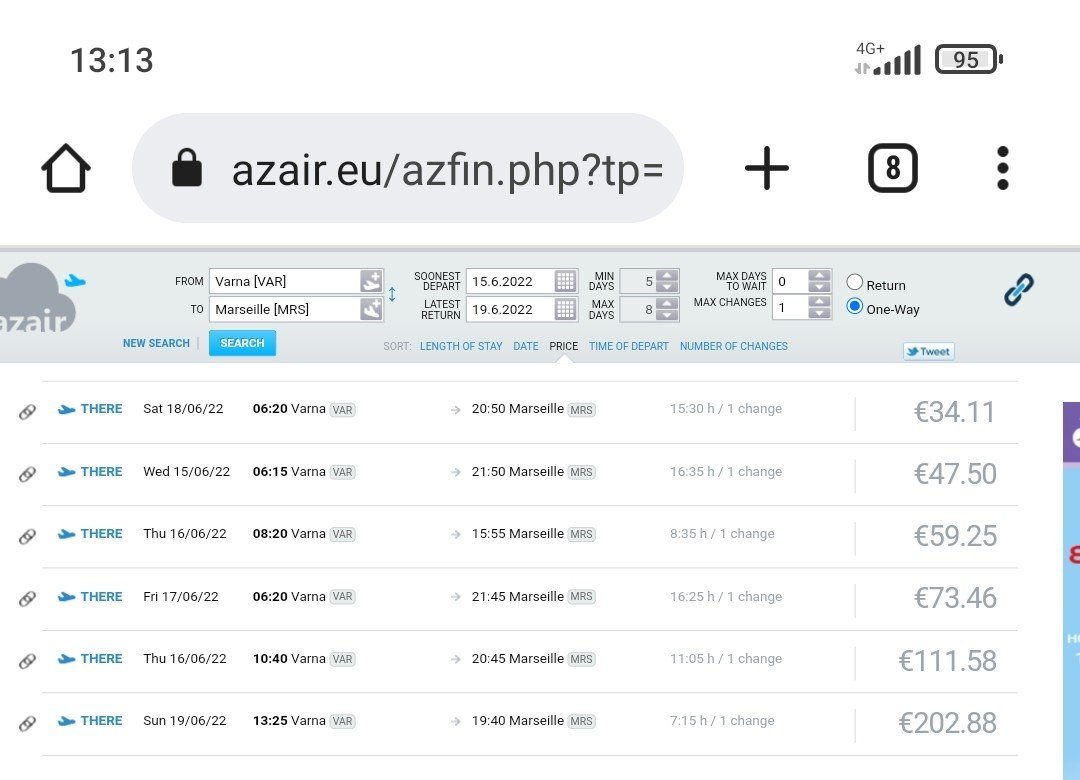Tap the azair.eu address bar
The height and width of the screenshot is (780, 1080).
coord(408,168)
